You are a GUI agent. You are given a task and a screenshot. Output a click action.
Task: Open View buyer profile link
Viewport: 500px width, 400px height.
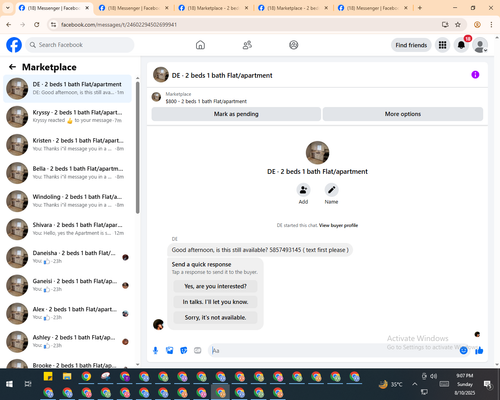pyautogui.click(x=338, y=225)
